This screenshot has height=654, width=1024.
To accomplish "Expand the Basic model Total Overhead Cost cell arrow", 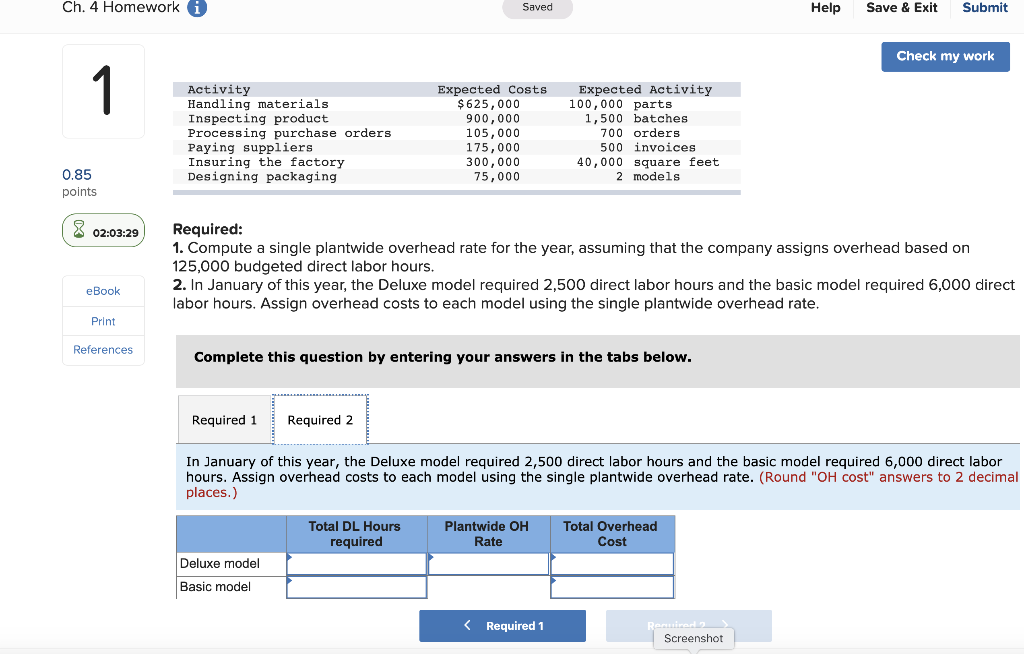I will pos(554,579).
